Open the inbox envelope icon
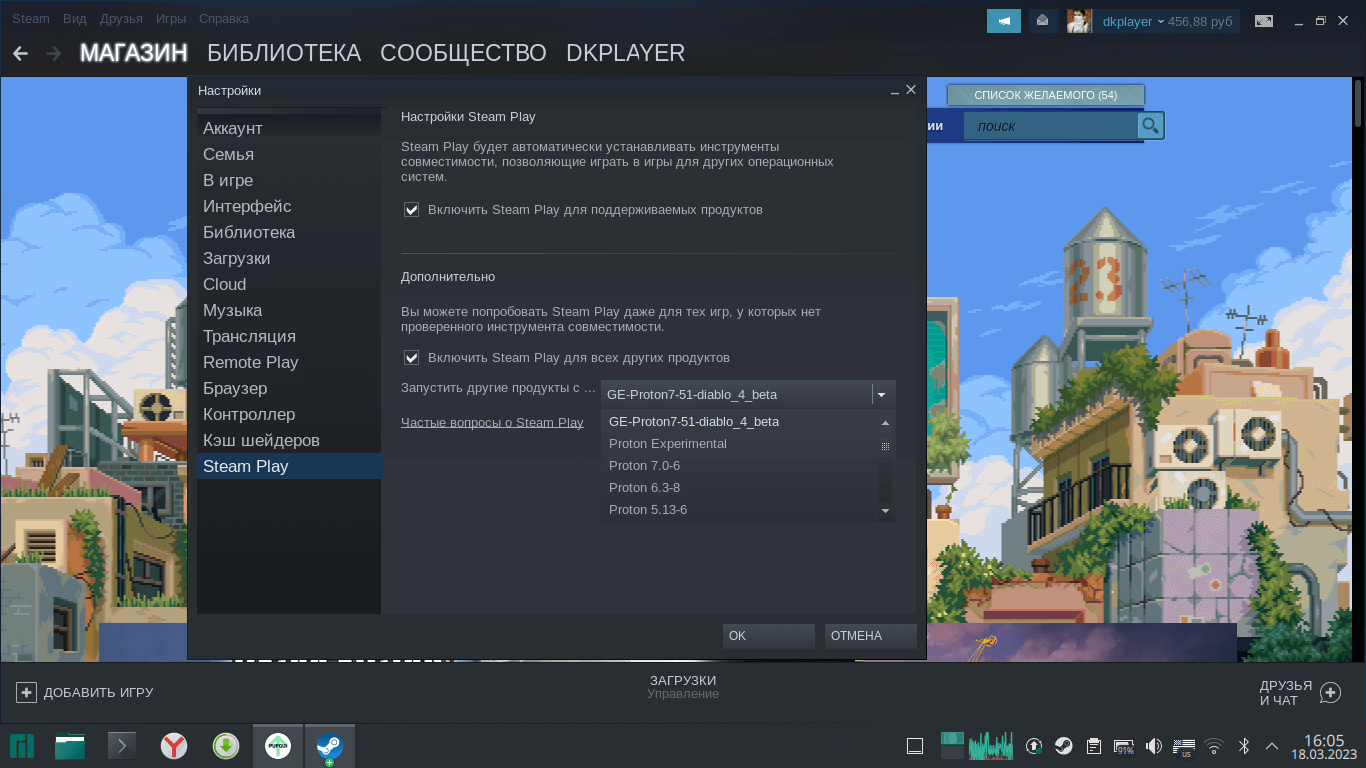Image resolution: width=1366 pixels, height=768 pixels. click(x=1043, y=21)
